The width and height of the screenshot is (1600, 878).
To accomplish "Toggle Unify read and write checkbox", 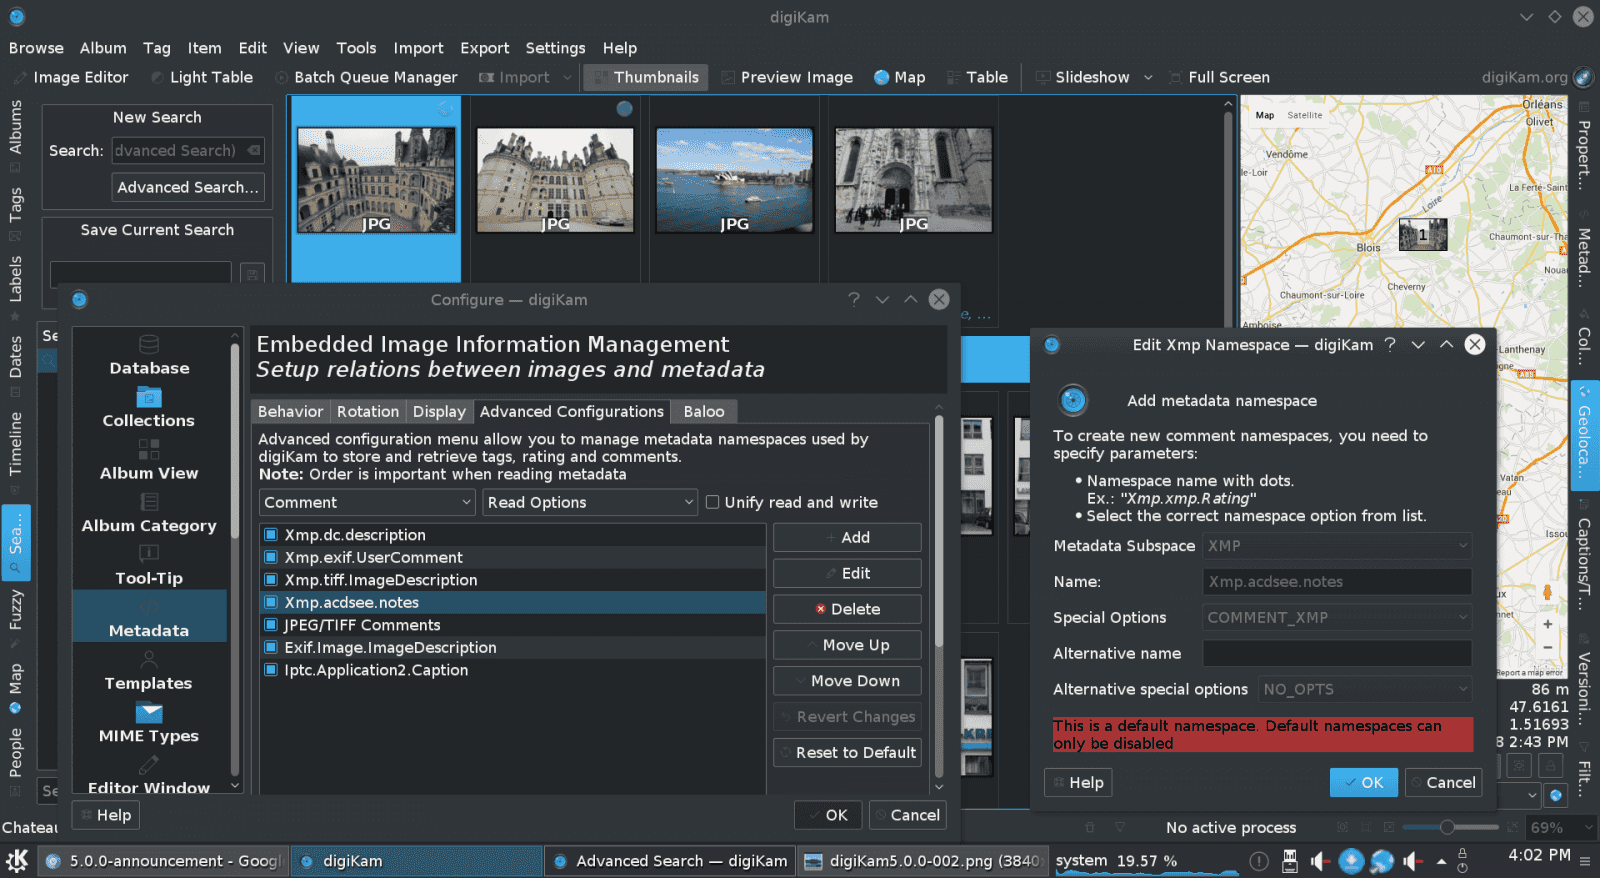I will (x=713, y=502).
